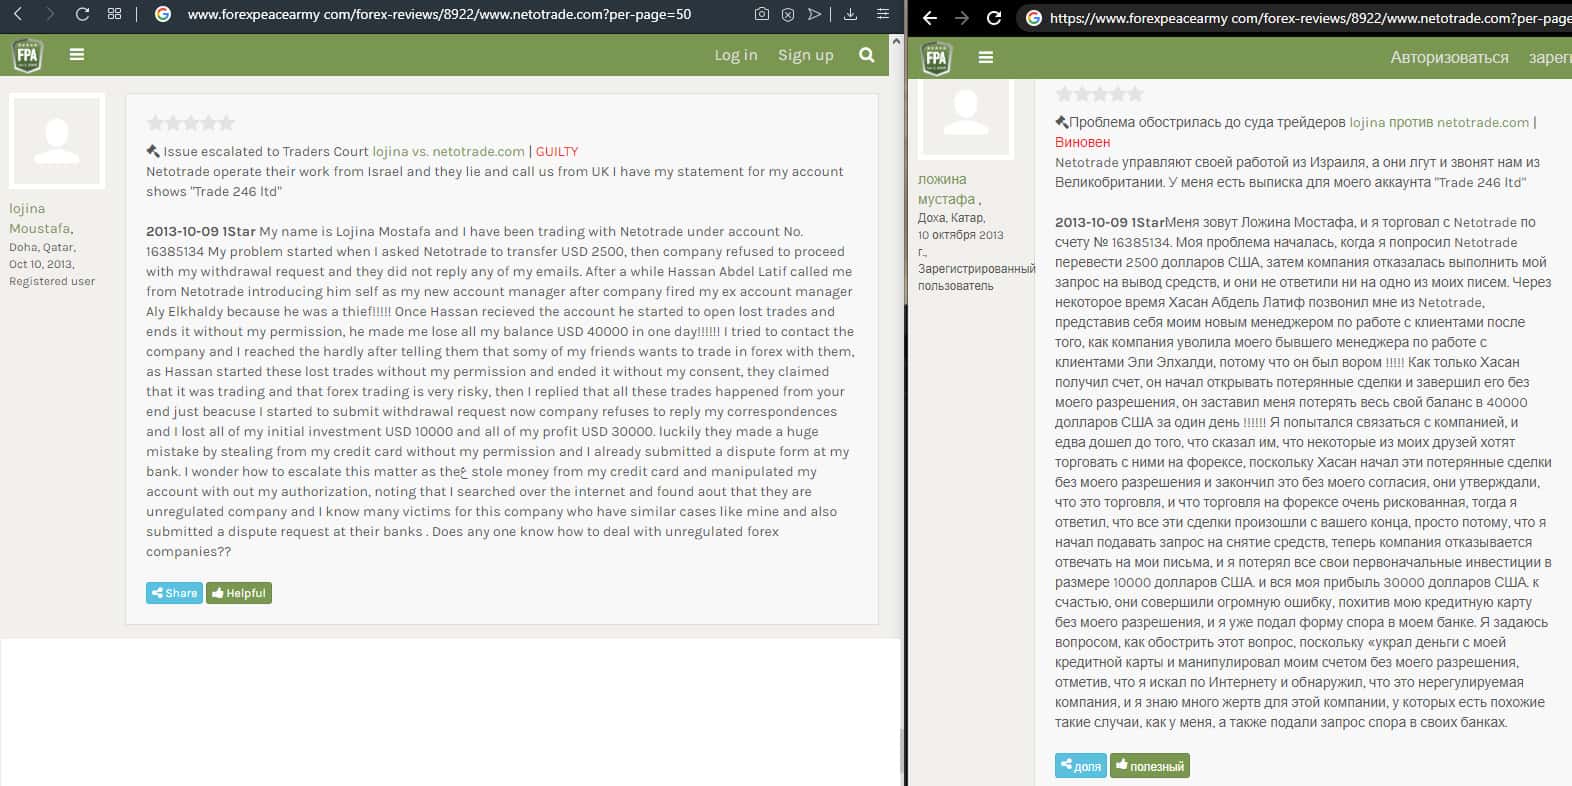This screenshot has width=1572, height=786.
Task: Click the 'Доха, Катар,' location text
Action: pos(952,217)
